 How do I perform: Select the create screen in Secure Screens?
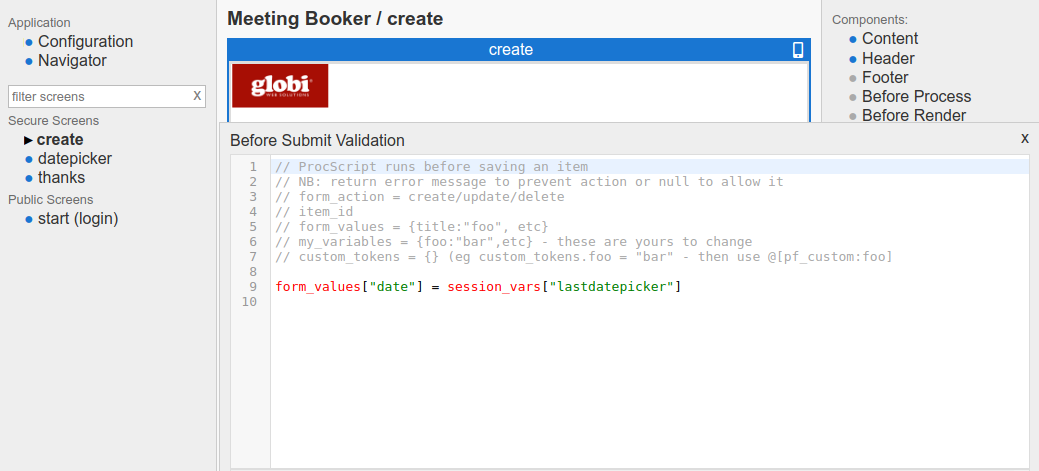pyautogui.click(x=60, y=140)
